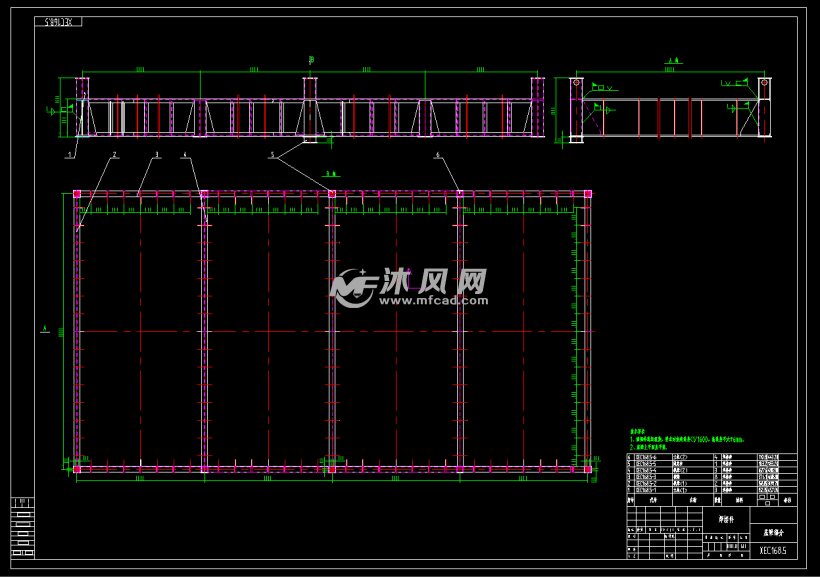Click part callout number 1
820x577 pixels.
(70, 155)
